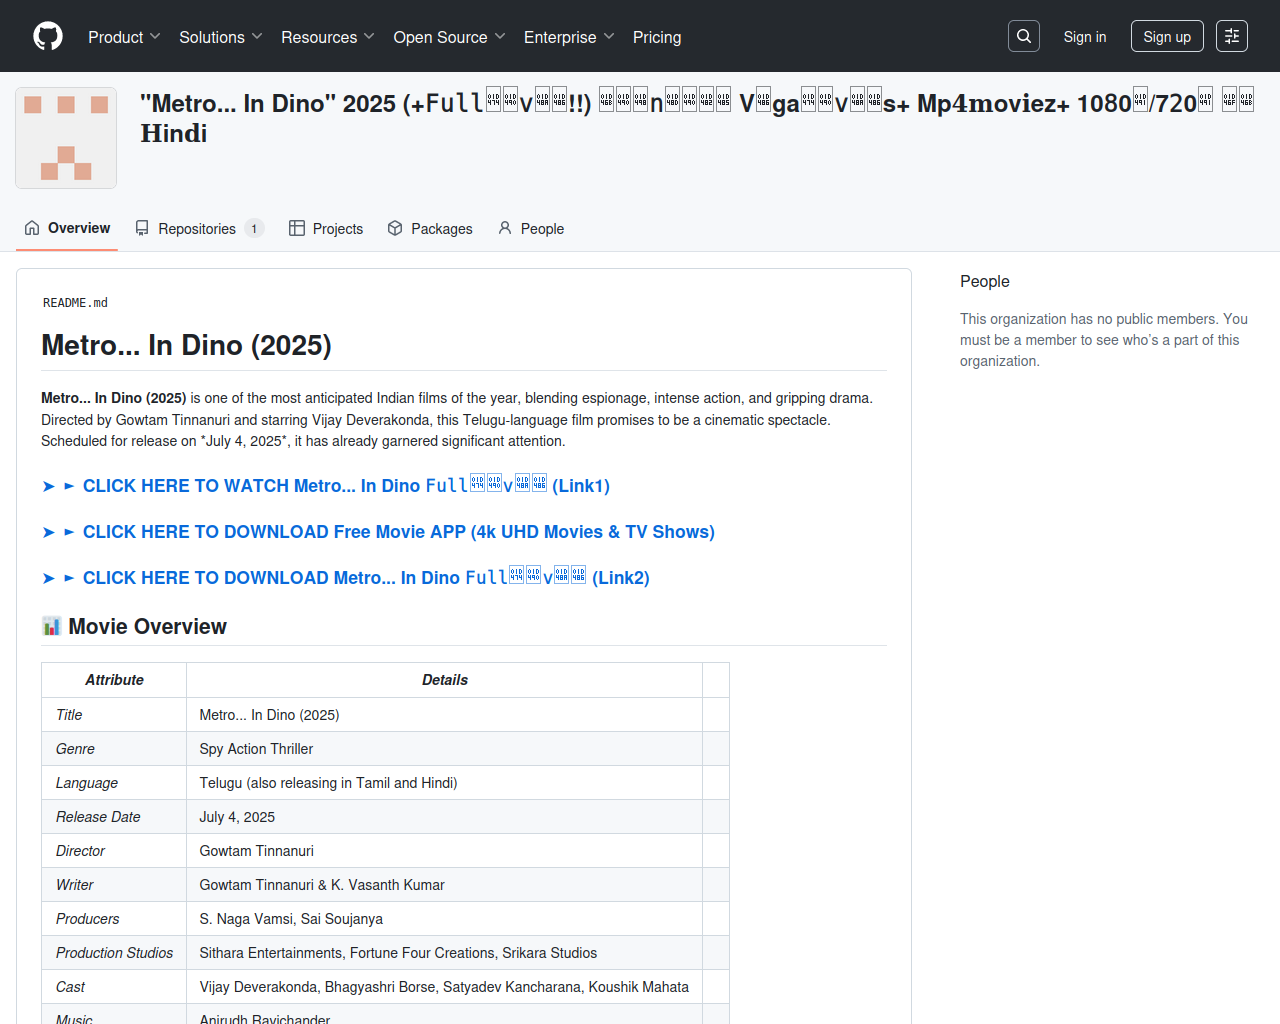The image size is (1280, 1024).
Task: Expand the Product menu
Action: coord(124,37)
